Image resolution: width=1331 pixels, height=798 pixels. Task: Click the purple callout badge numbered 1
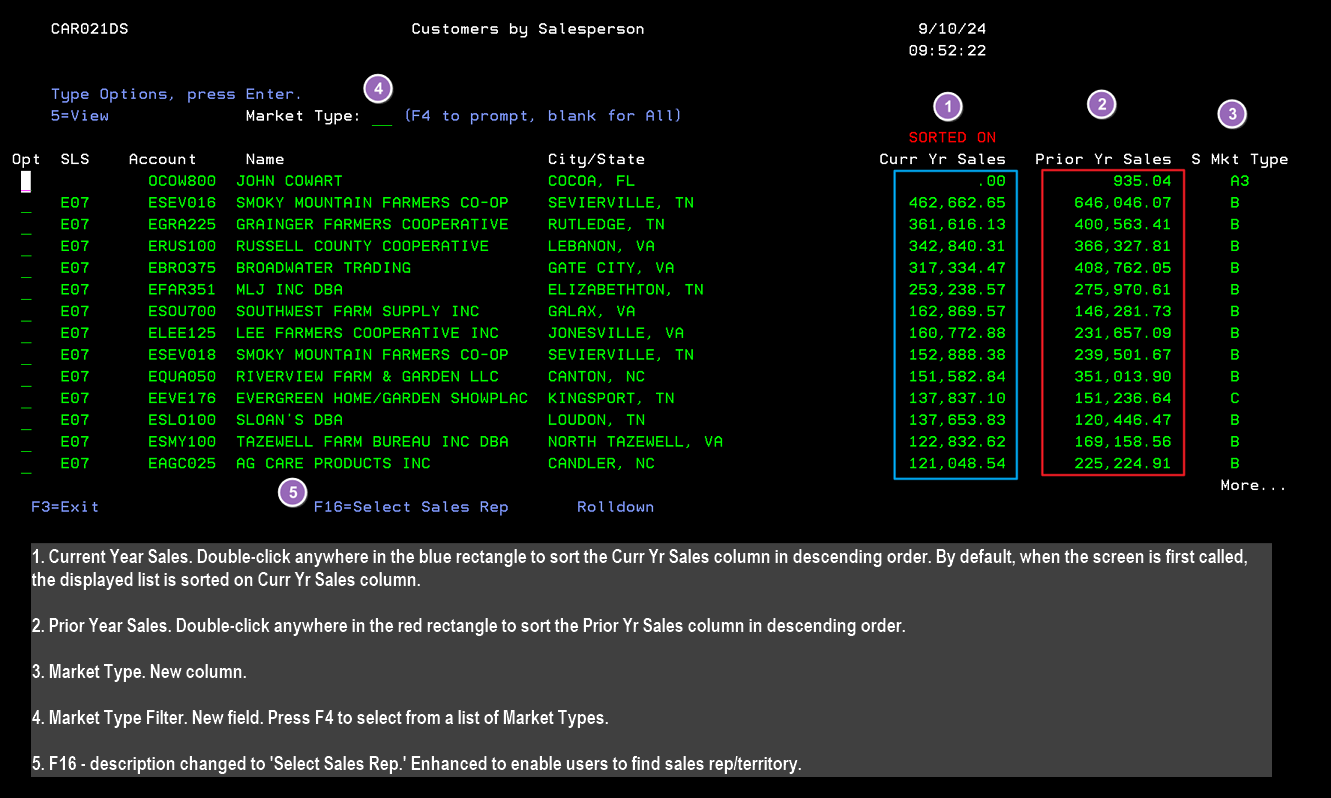coord(947,106)
